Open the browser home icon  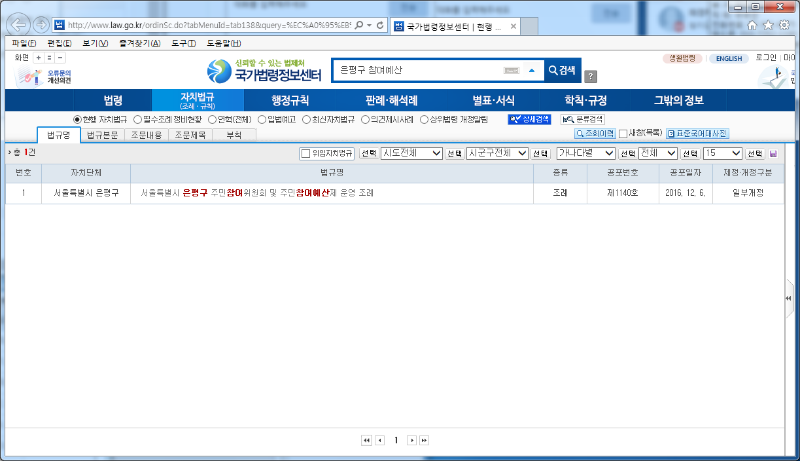pyautogui.click(x=752, y=25)
